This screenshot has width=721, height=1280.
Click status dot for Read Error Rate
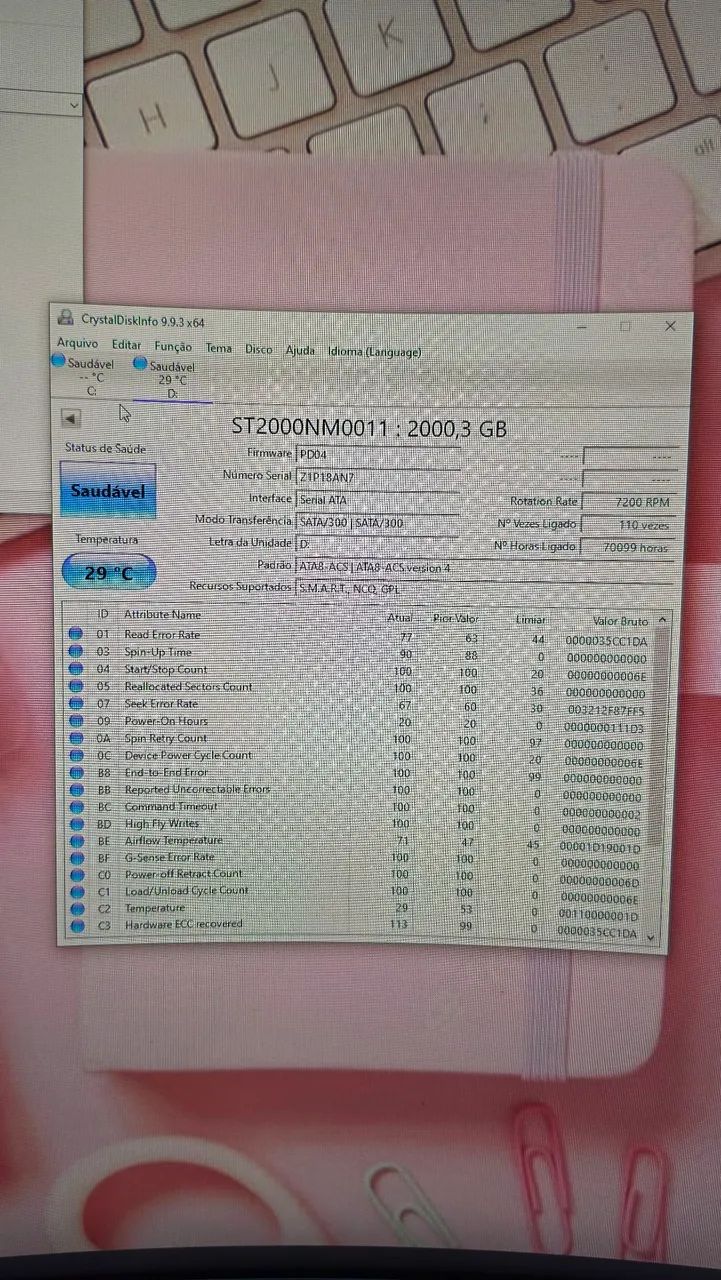75,634
